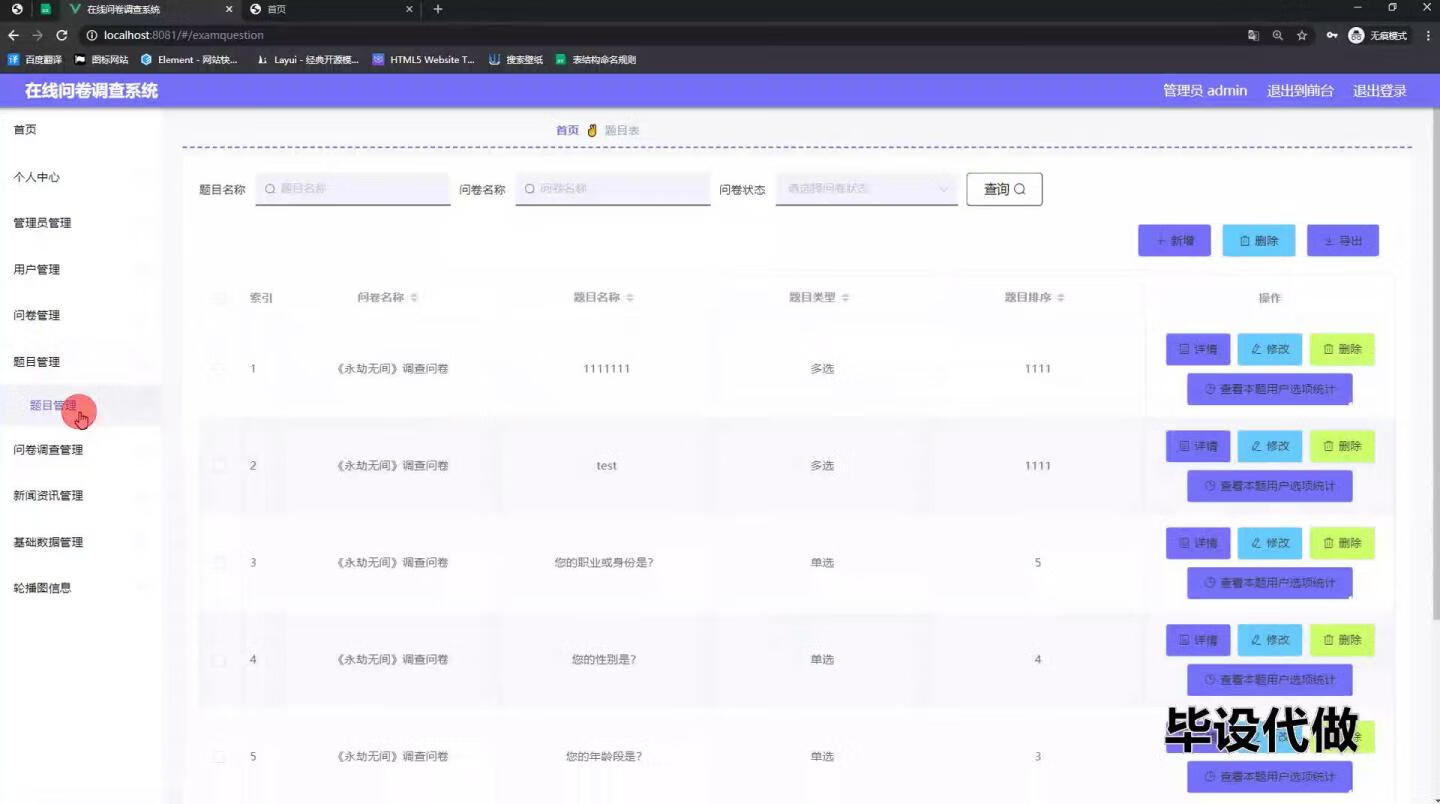Viewport: 1440px width, 804px height.
Task: Close the 在线问卷调查系统 browser tab
Action: point(228,9)
